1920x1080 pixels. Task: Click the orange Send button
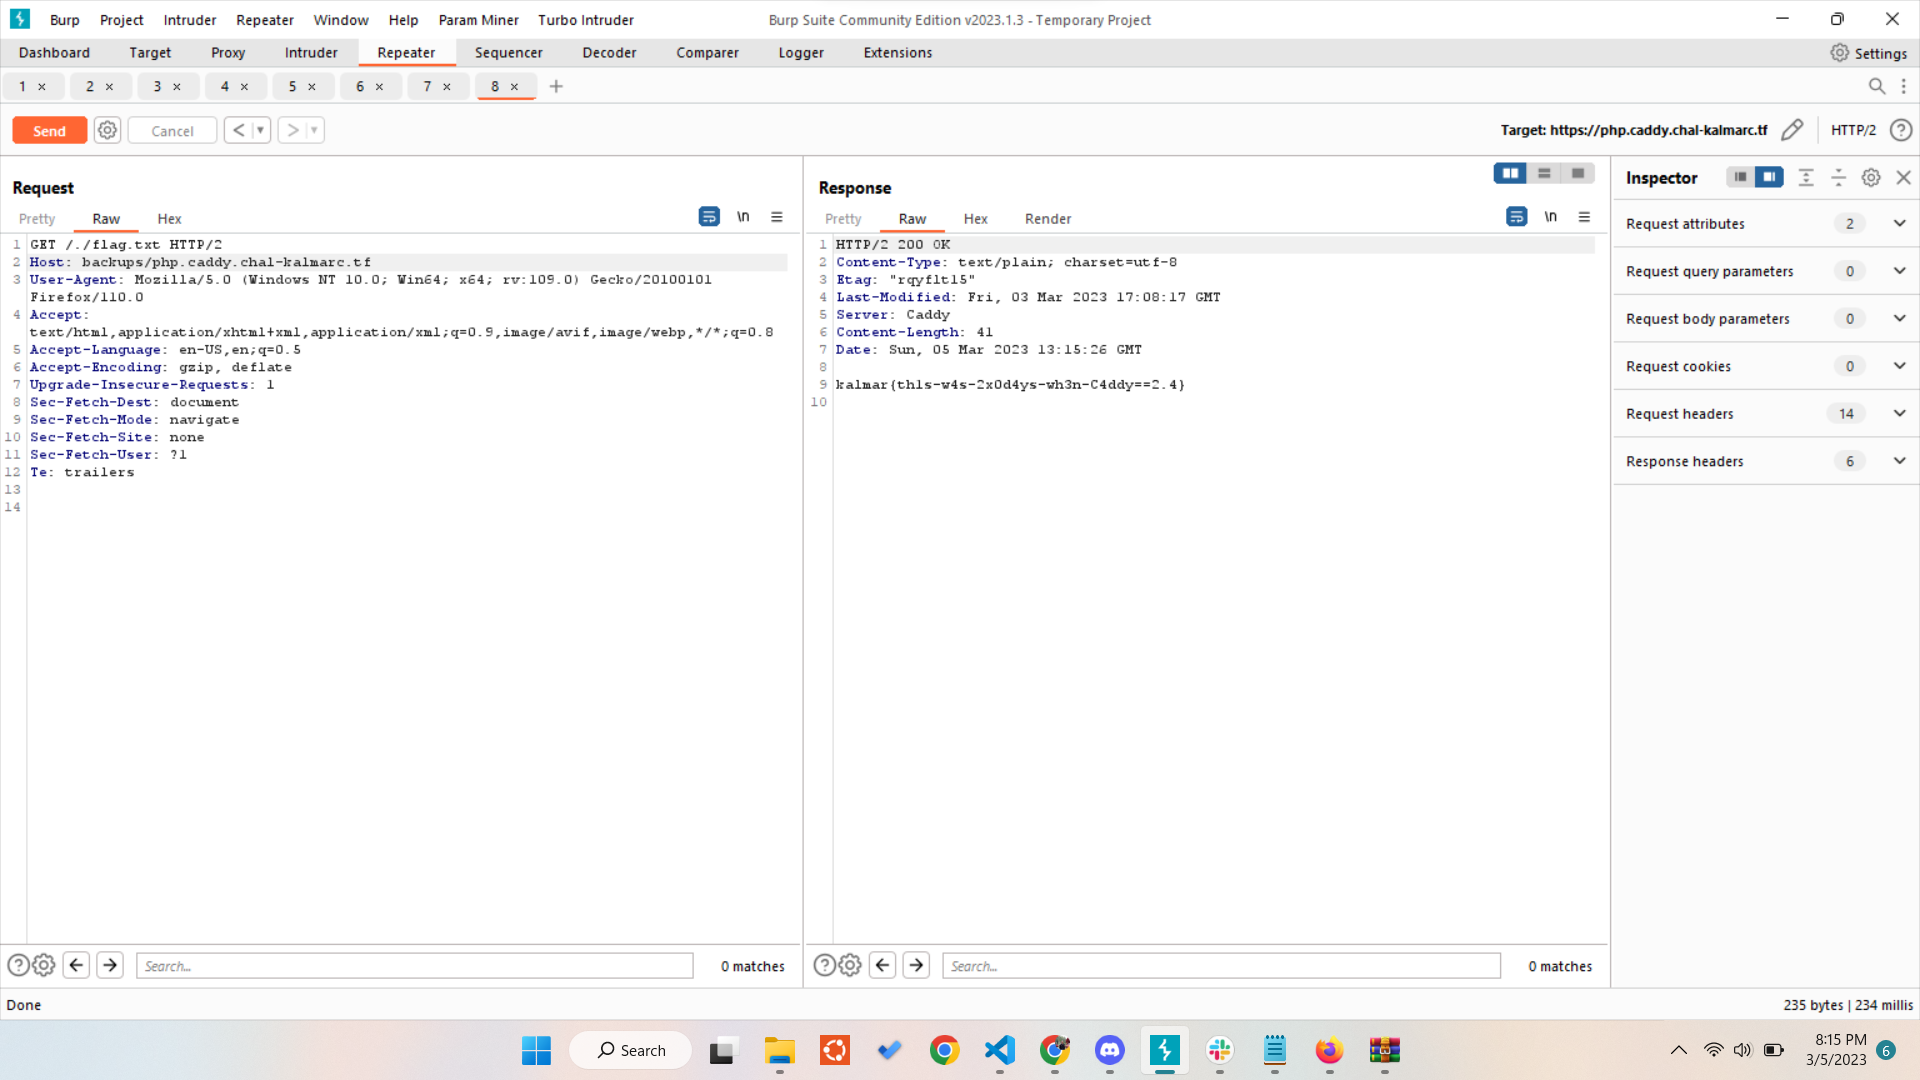click(49, 131)
